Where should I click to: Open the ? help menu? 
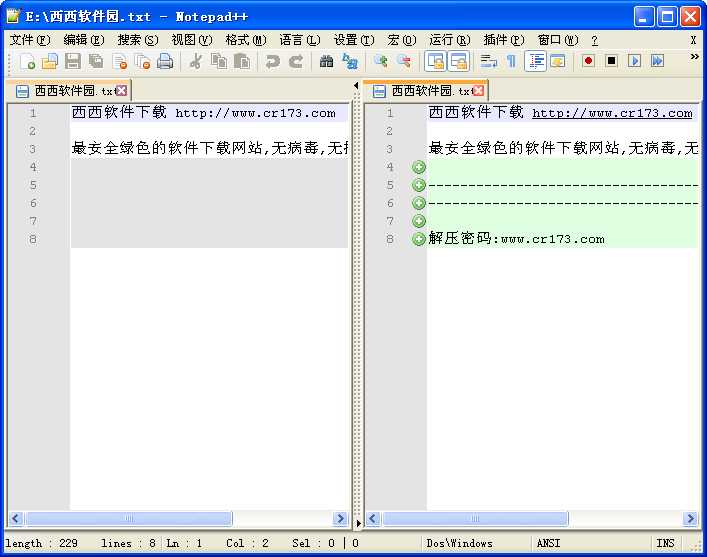[594, 40]
